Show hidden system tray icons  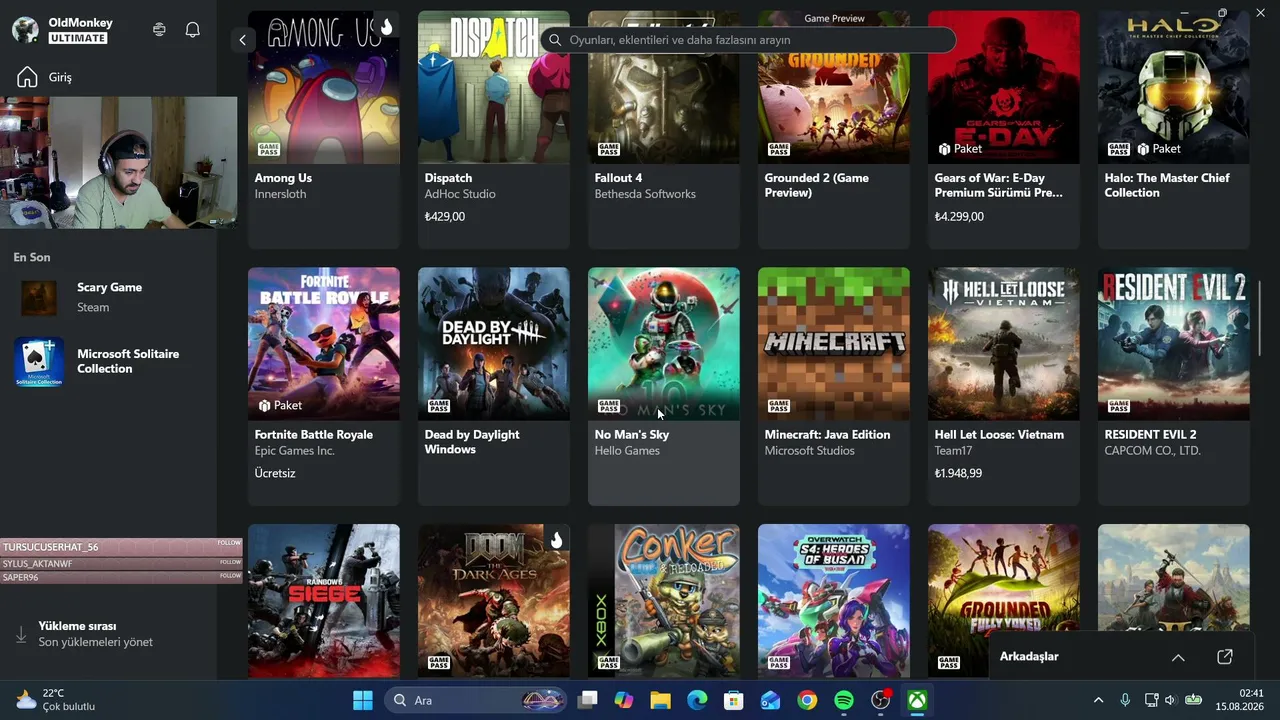pos(1098,700)
